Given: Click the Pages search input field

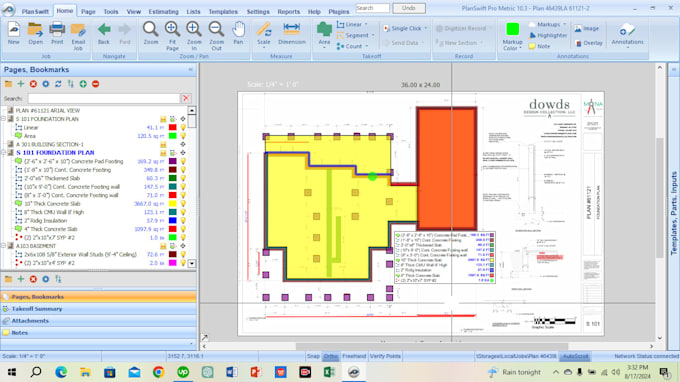Looking at the screenshot, I should (104, 98).
